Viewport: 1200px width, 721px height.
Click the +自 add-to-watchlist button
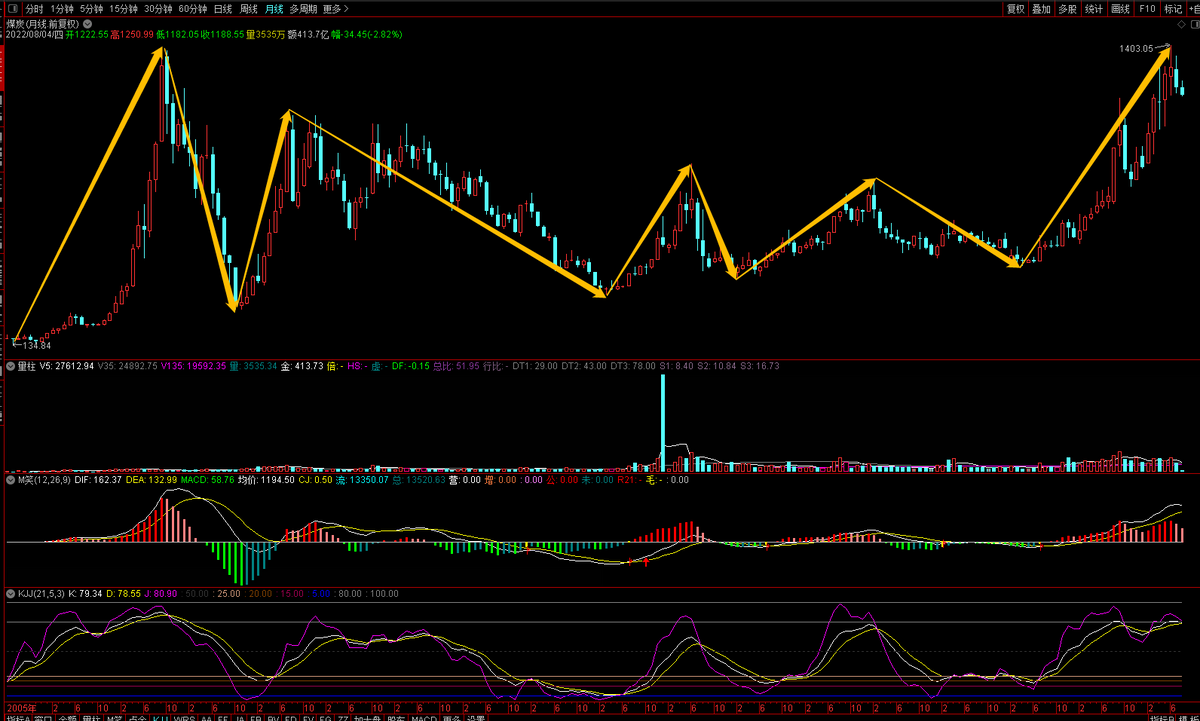(x=1194, y=9)
